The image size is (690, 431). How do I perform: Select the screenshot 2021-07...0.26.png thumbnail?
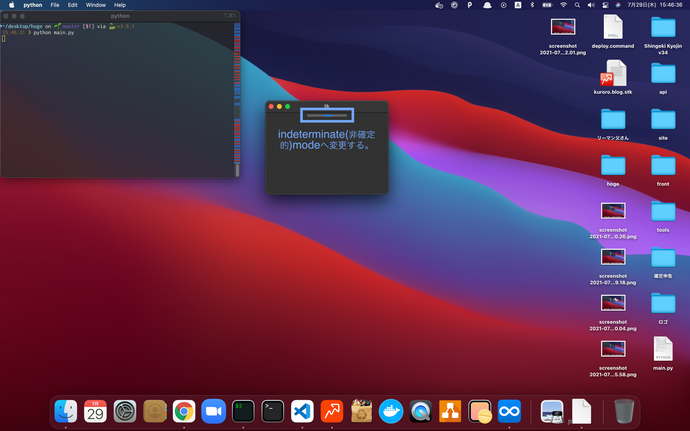[613, 211]
